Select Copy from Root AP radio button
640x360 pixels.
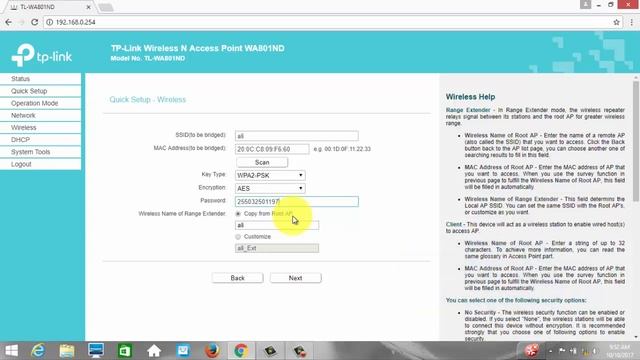click(238, 214)
